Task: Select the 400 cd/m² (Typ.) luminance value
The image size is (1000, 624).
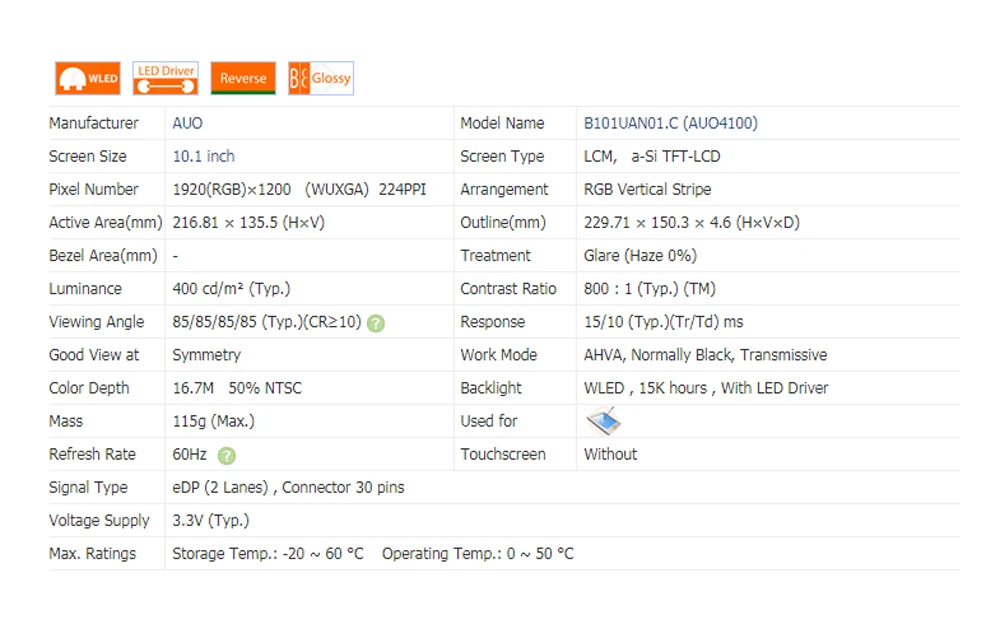Action: click(x=231, y=289)
